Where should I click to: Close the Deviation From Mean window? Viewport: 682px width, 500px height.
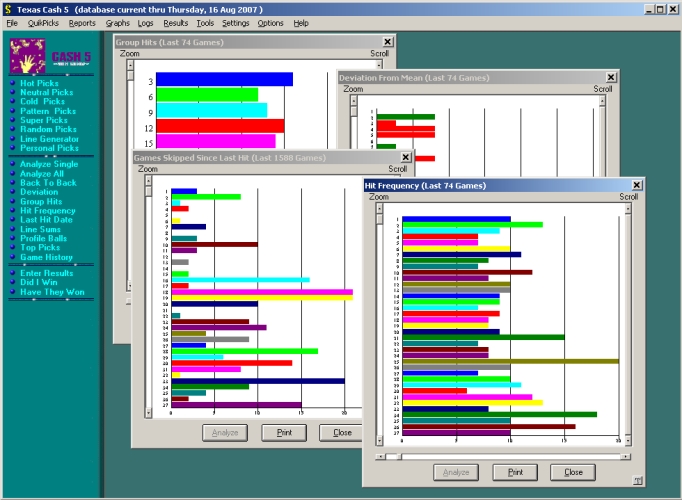[611, 77]
